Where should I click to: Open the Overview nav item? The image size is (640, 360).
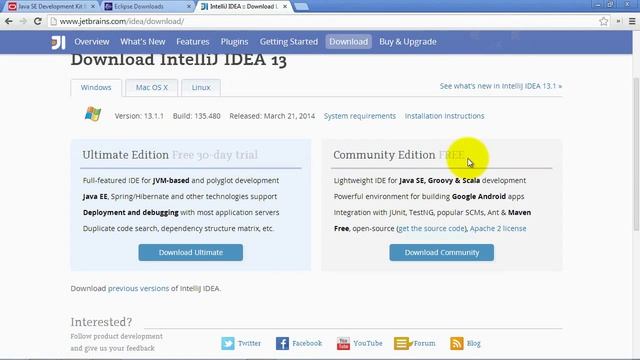92,42
